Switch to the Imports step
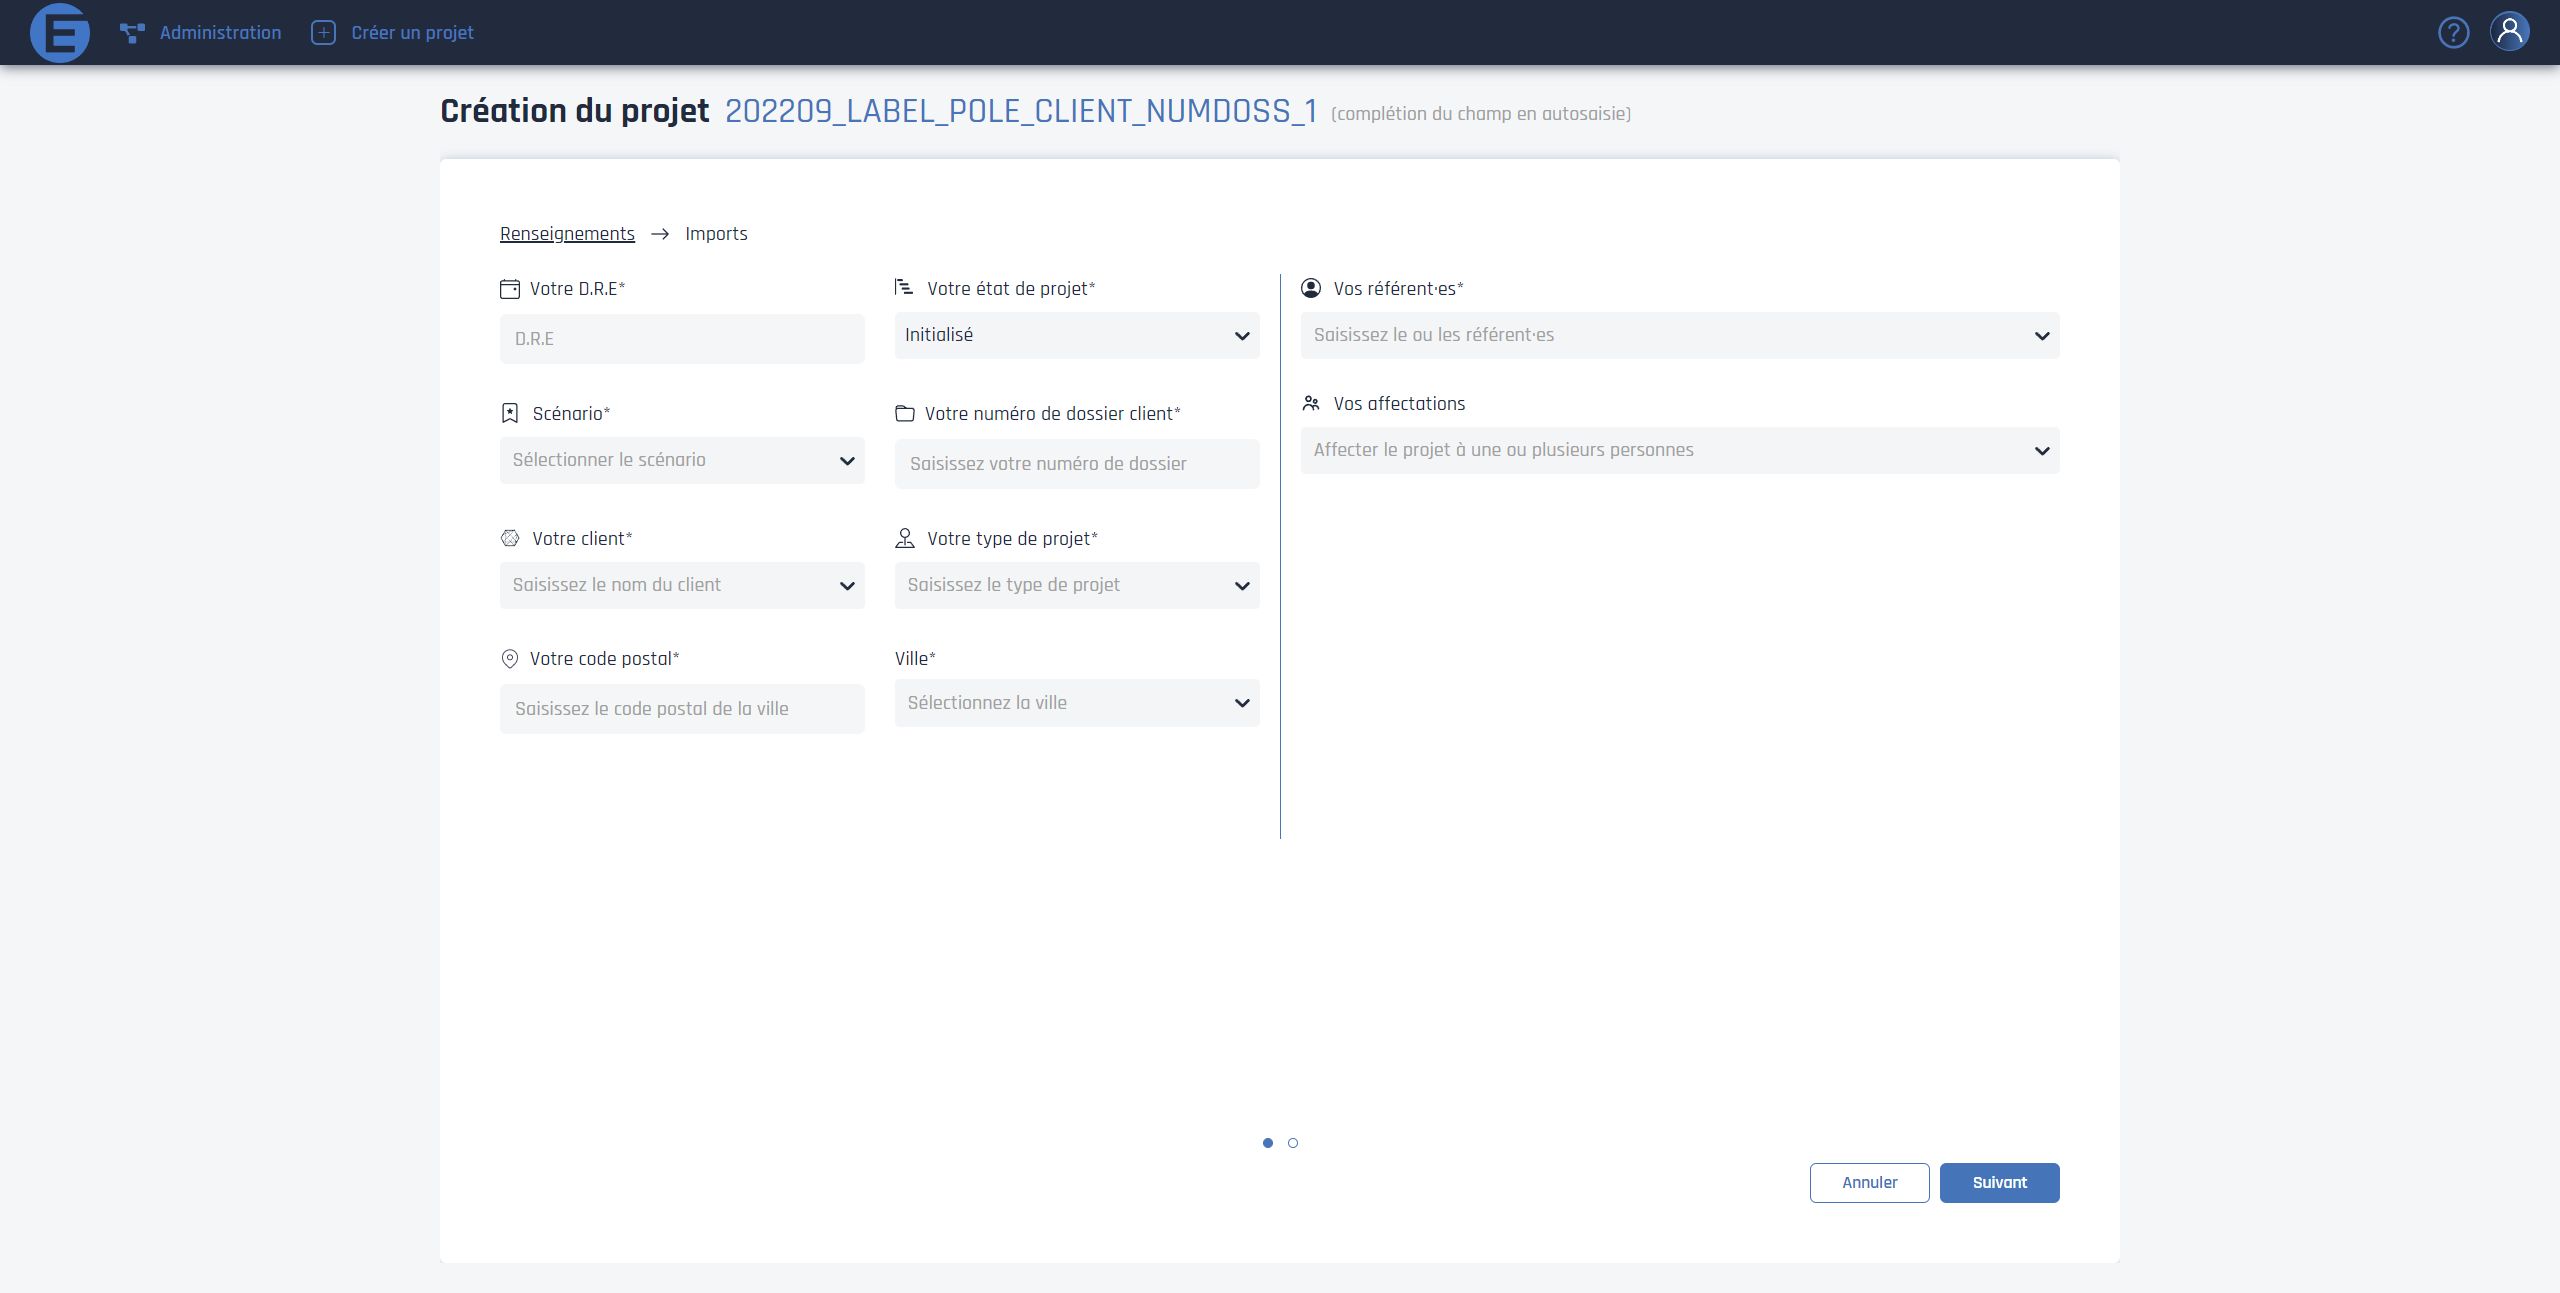Screen dimensions: 2560x1293 point(716,234)
